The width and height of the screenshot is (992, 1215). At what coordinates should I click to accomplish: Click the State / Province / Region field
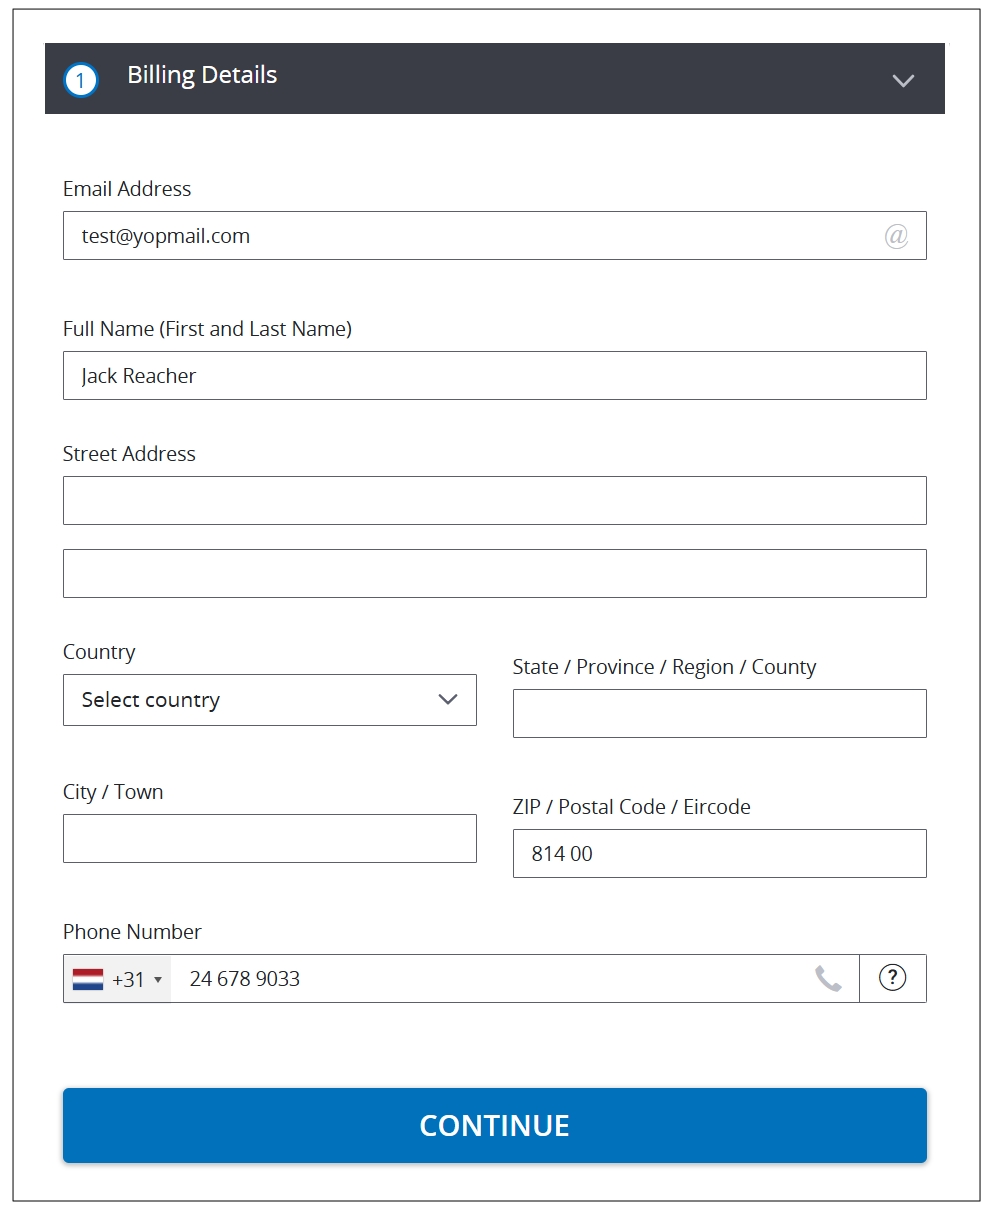click(x=719, y=714)
